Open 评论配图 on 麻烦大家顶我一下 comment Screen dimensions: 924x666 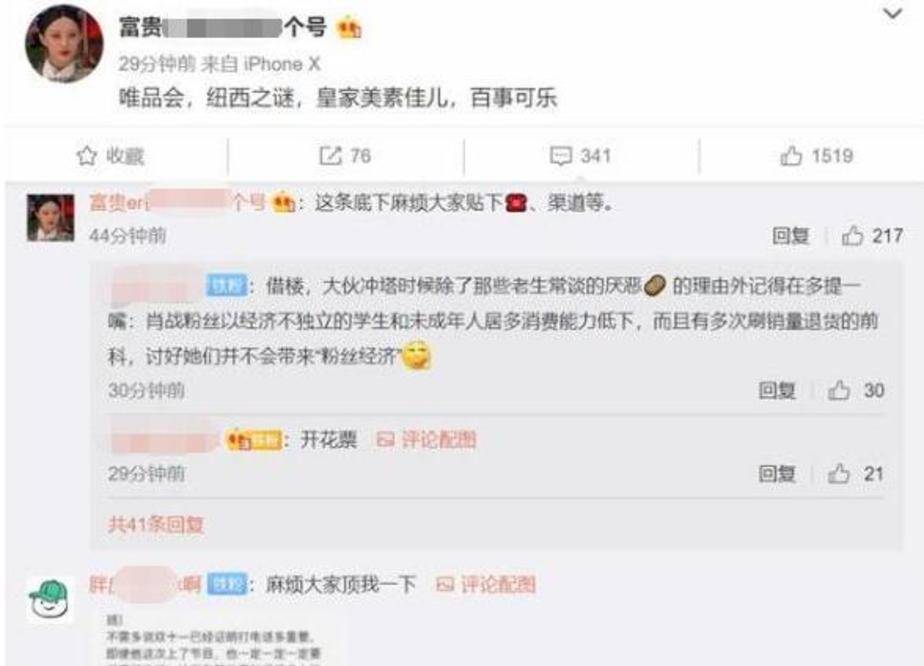point(486,584)
